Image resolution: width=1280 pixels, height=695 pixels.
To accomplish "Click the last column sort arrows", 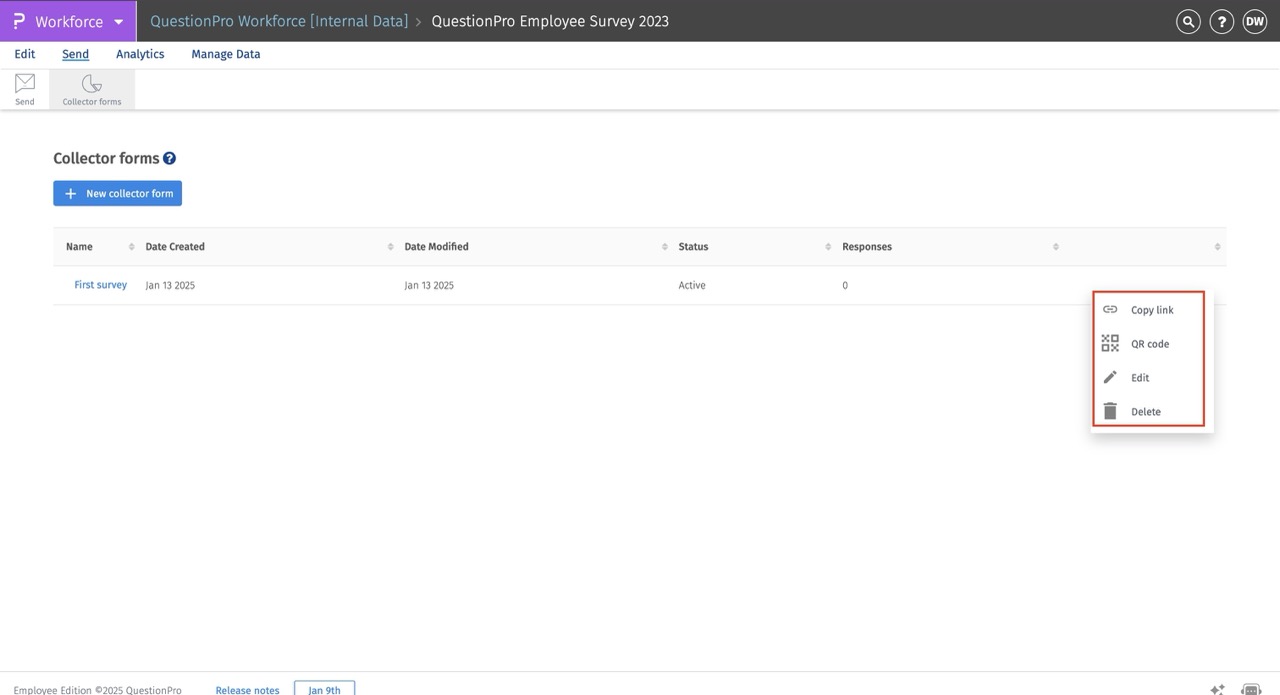I will pos(1217,247).
